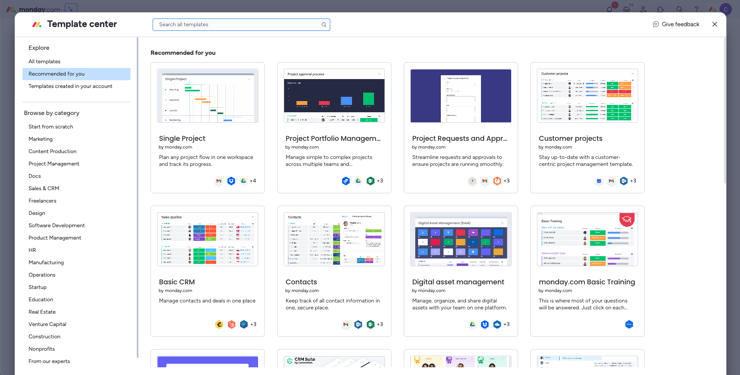This screenshot has width=740, height=375.
Task: Click +4 integrations on Single Project card
Action: 253,181
